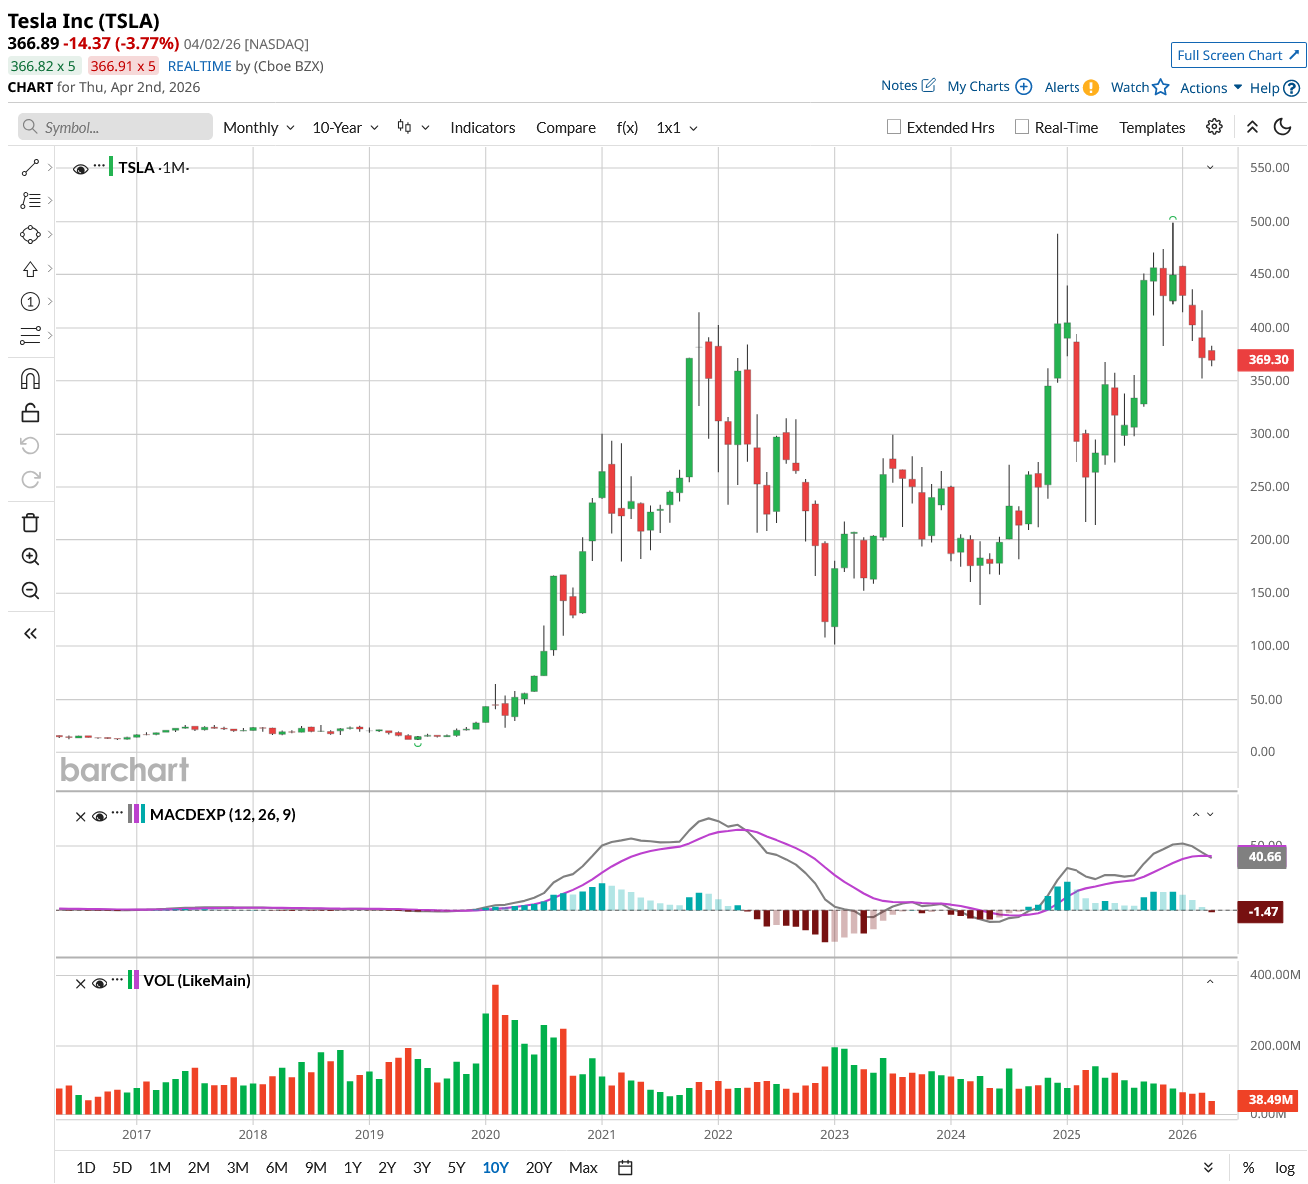Click the Full Screen Chart button
Image resolution: width=1308 pixels, height=1184 pixels.
coord(1237,55)
